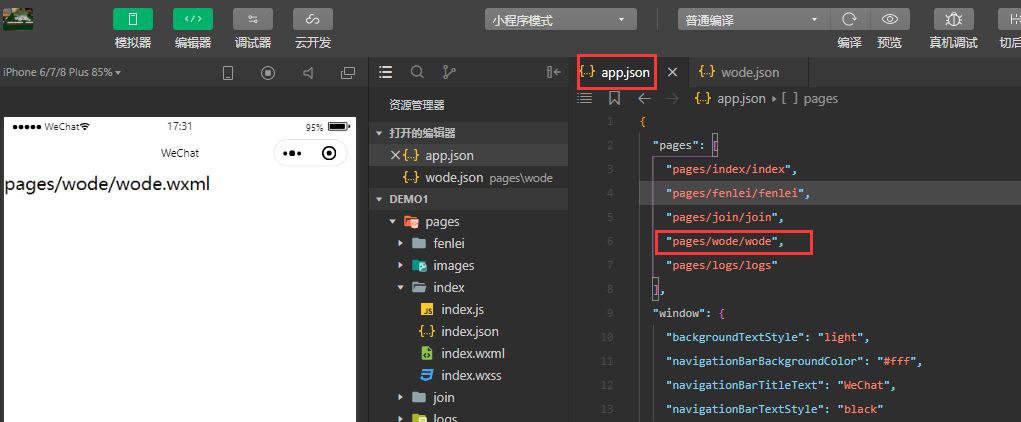Screen dimensions: 1021x422
Task: Toggle the simulator sound speaker icon
Action: 308,73
